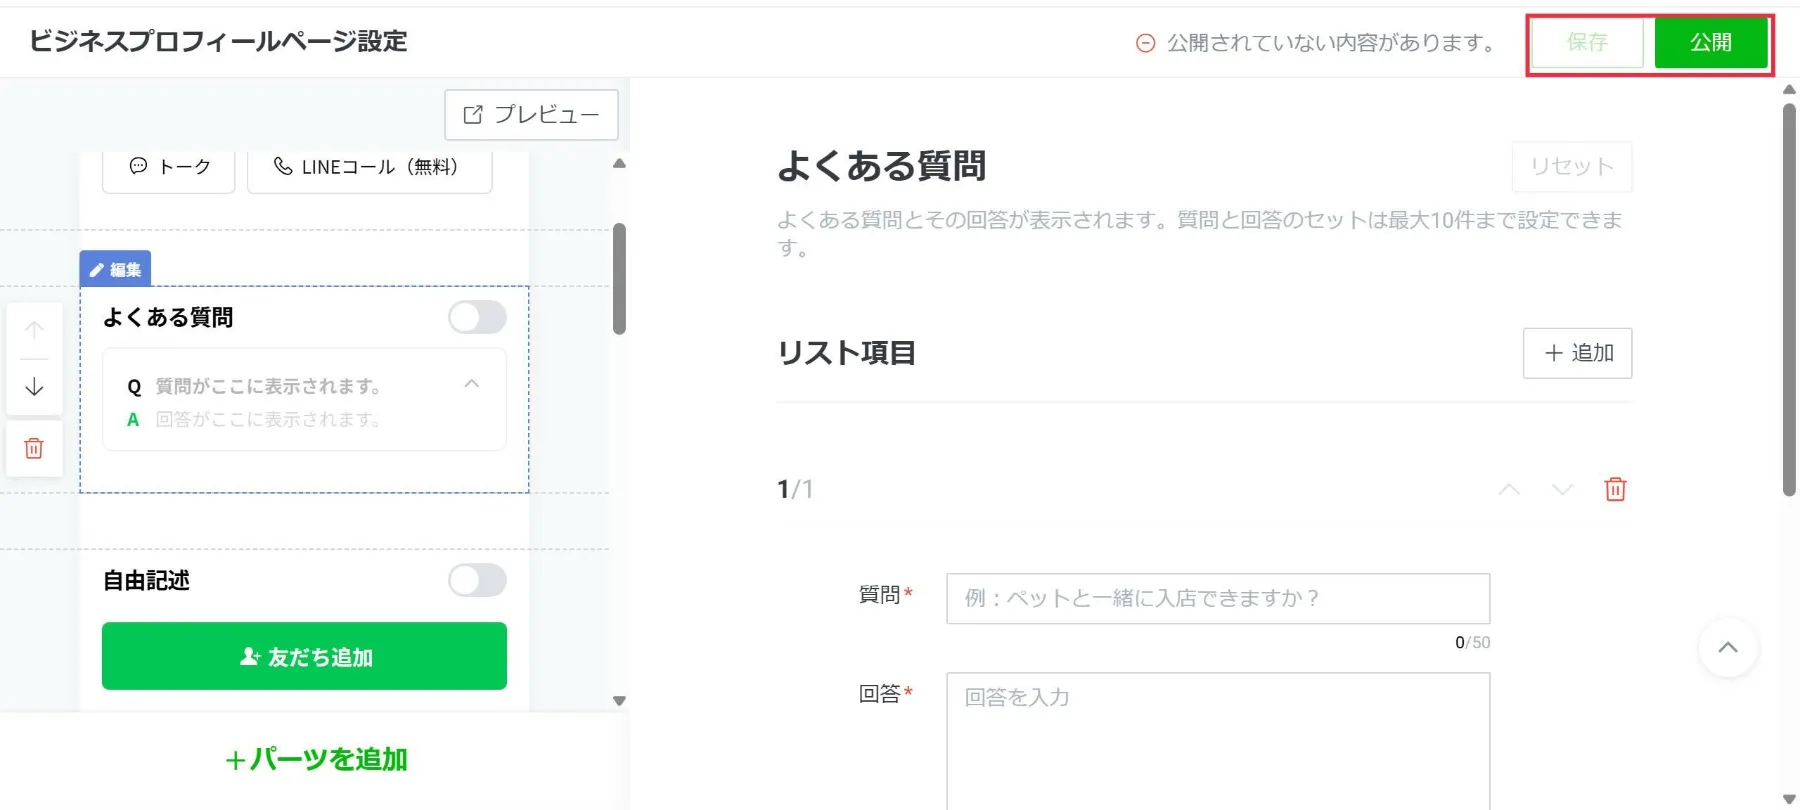The image size is (1800, 810).
Task: Click the red unpublished warning icon
Action: (1146, 43)
